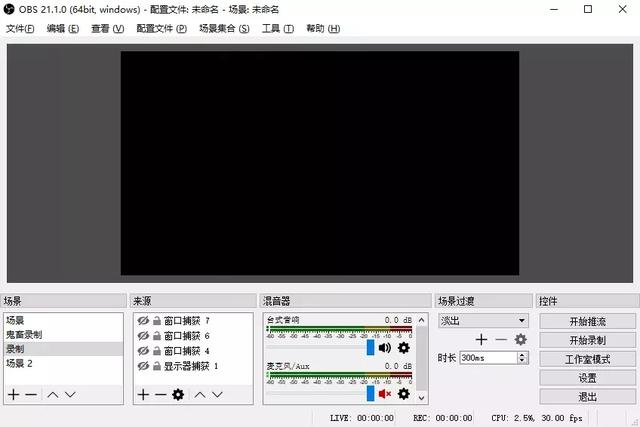Open source properties gear icon

point(178,395)
